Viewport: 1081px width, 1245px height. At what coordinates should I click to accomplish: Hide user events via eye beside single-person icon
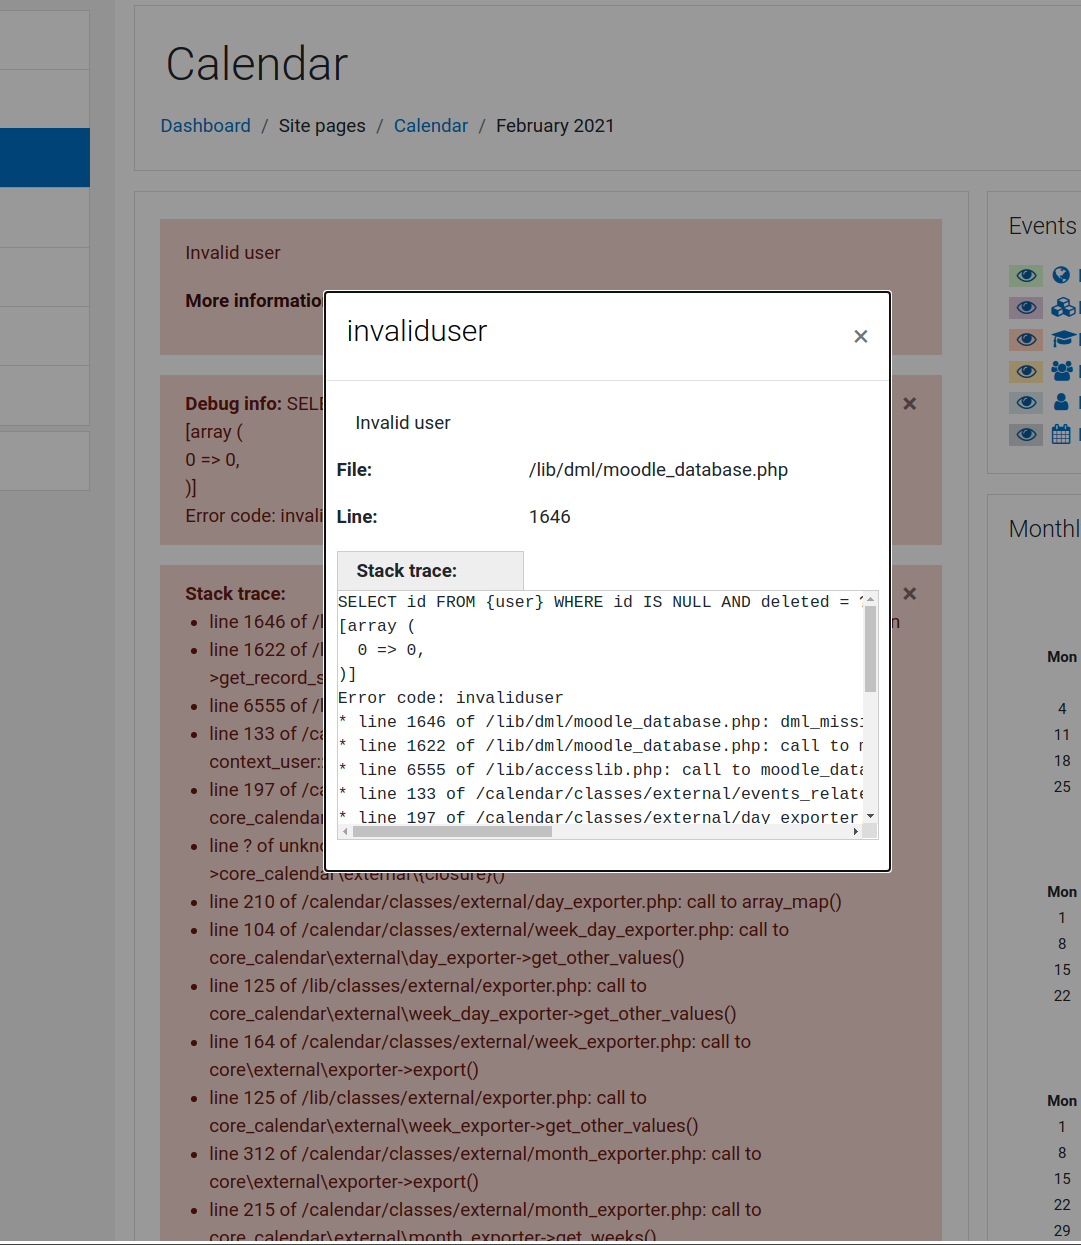1026,403
